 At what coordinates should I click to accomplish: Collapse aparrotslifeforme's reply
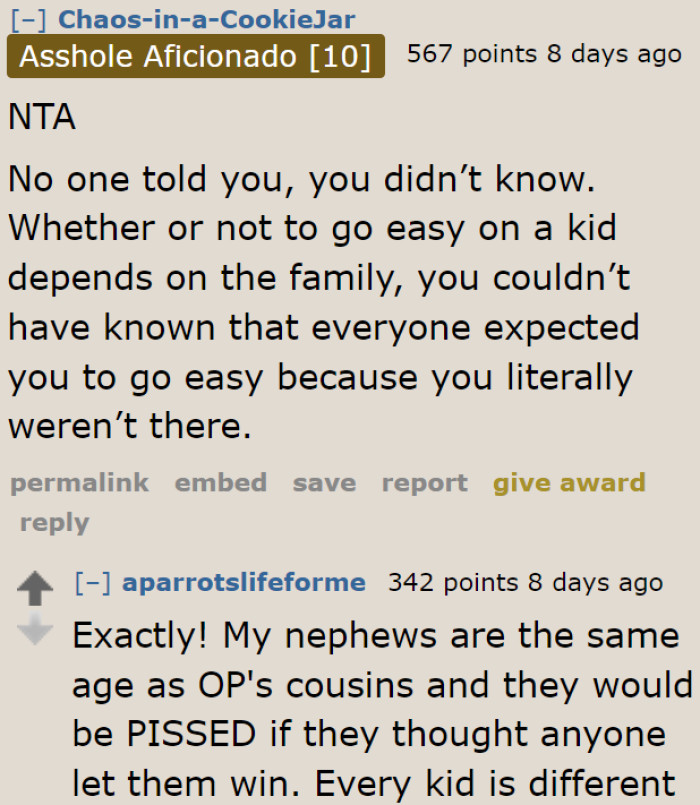(x=93, y=582)
